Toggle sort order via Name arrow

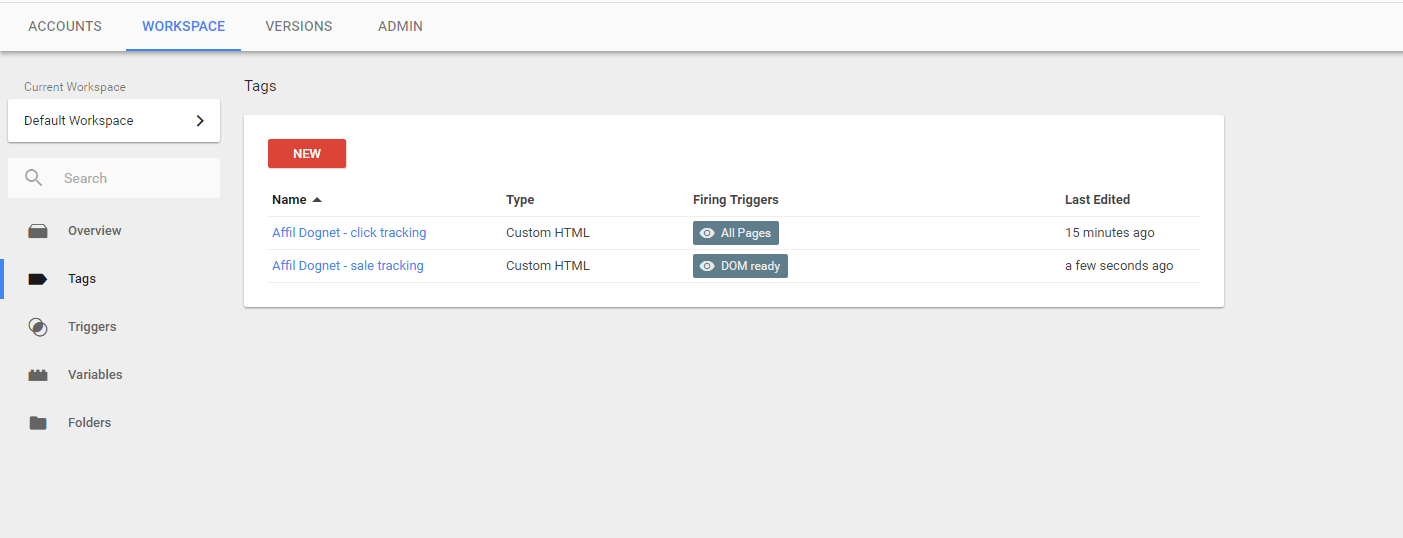pos(317,200)
